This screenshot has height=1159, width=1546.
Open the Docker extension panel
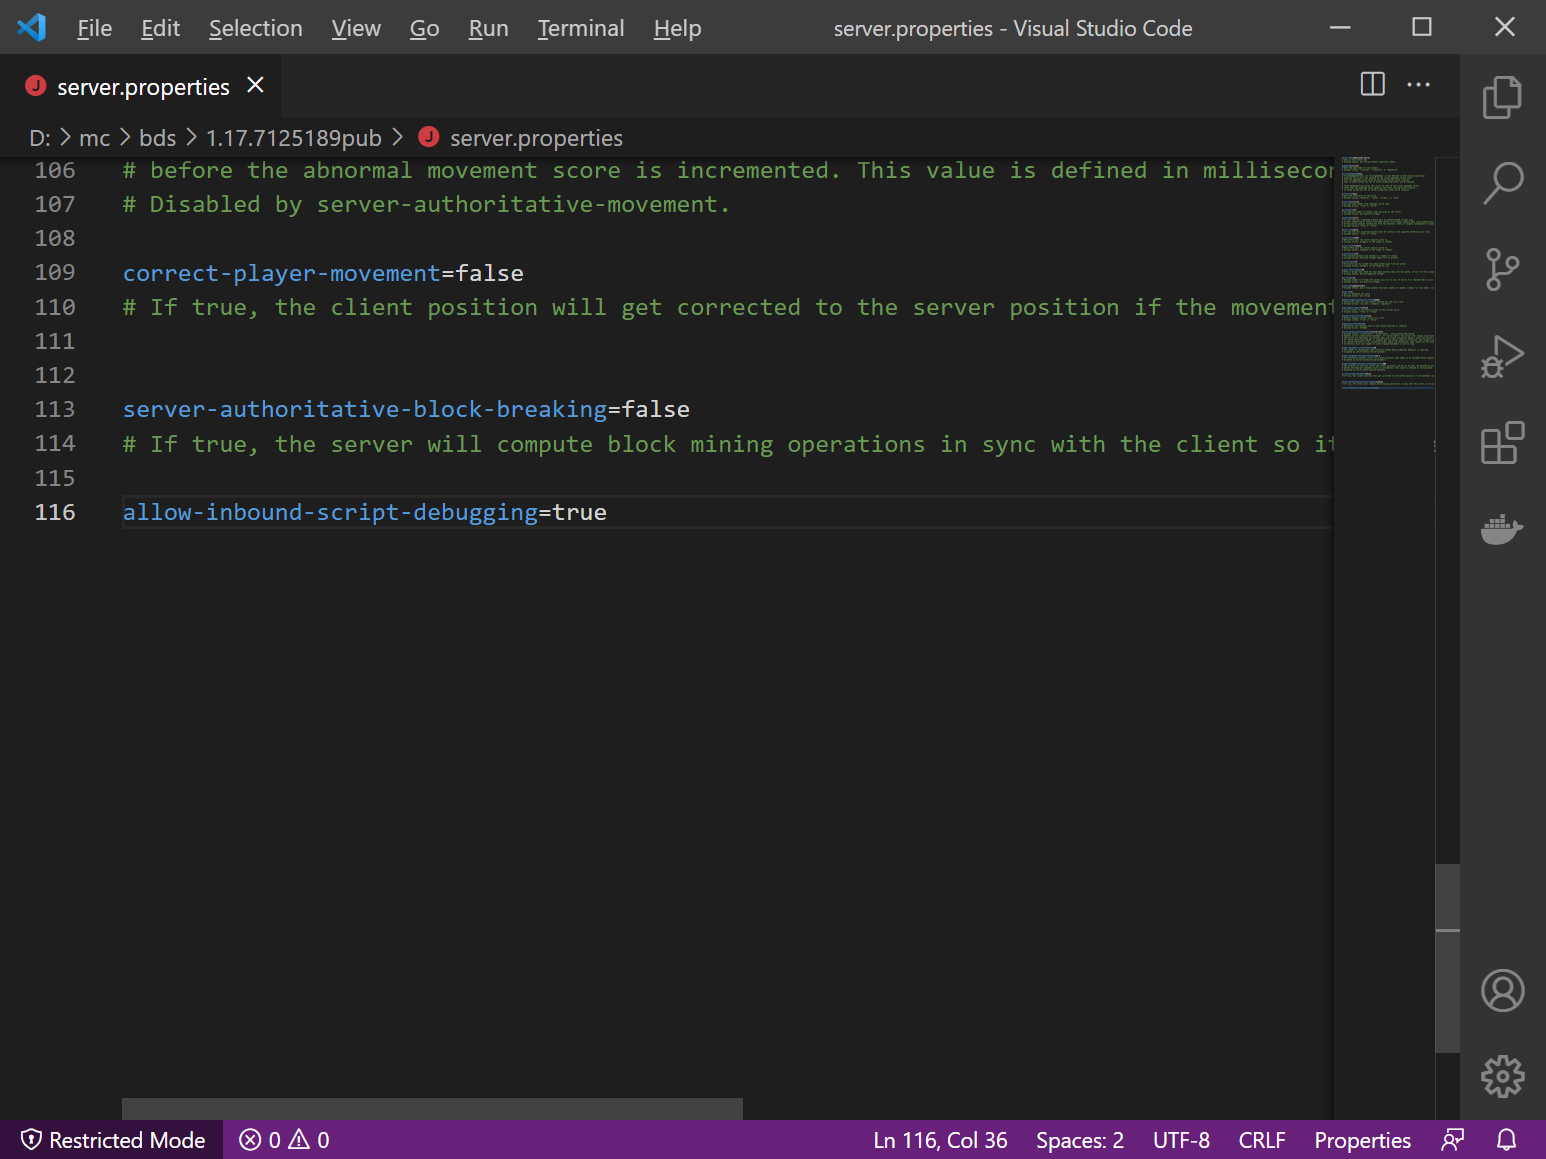pyautogui.click(x=1501, y=529)
